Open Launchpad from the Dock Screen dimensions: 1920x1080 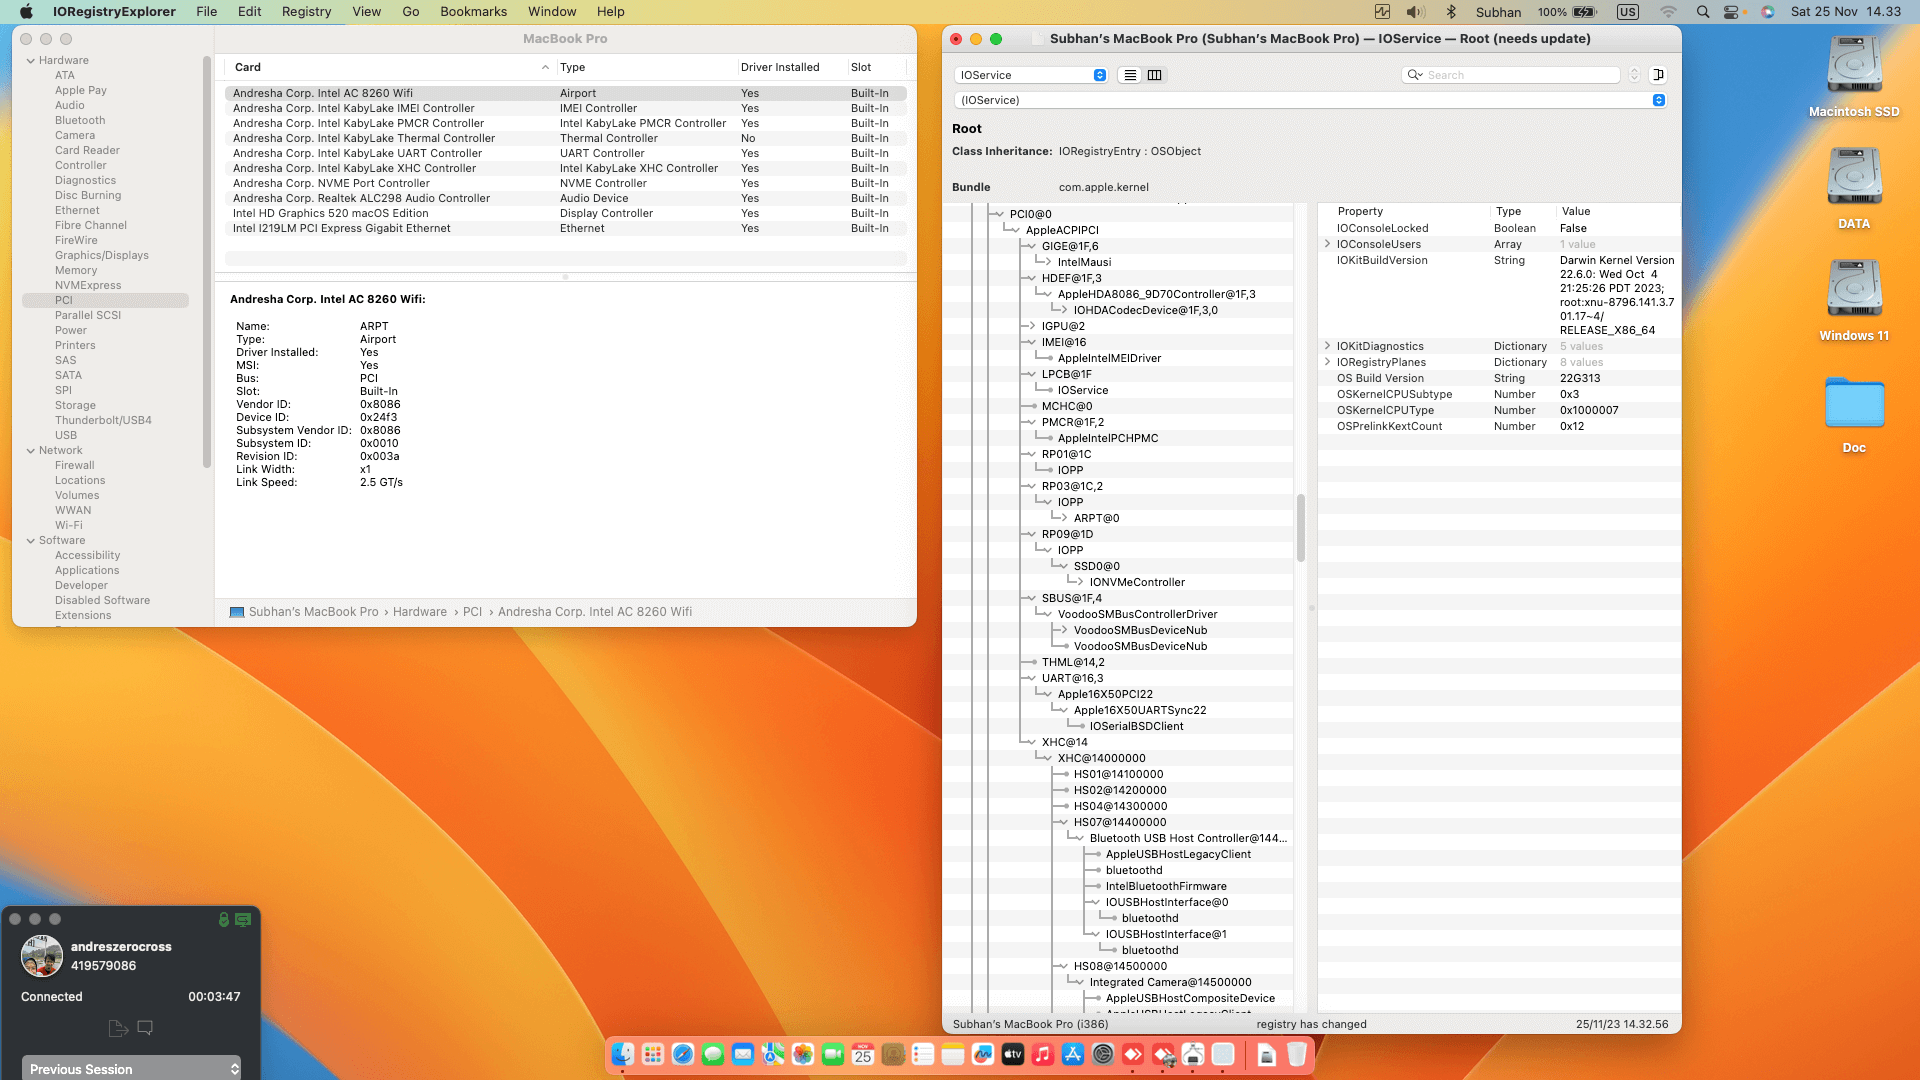tap(653, 1054)
